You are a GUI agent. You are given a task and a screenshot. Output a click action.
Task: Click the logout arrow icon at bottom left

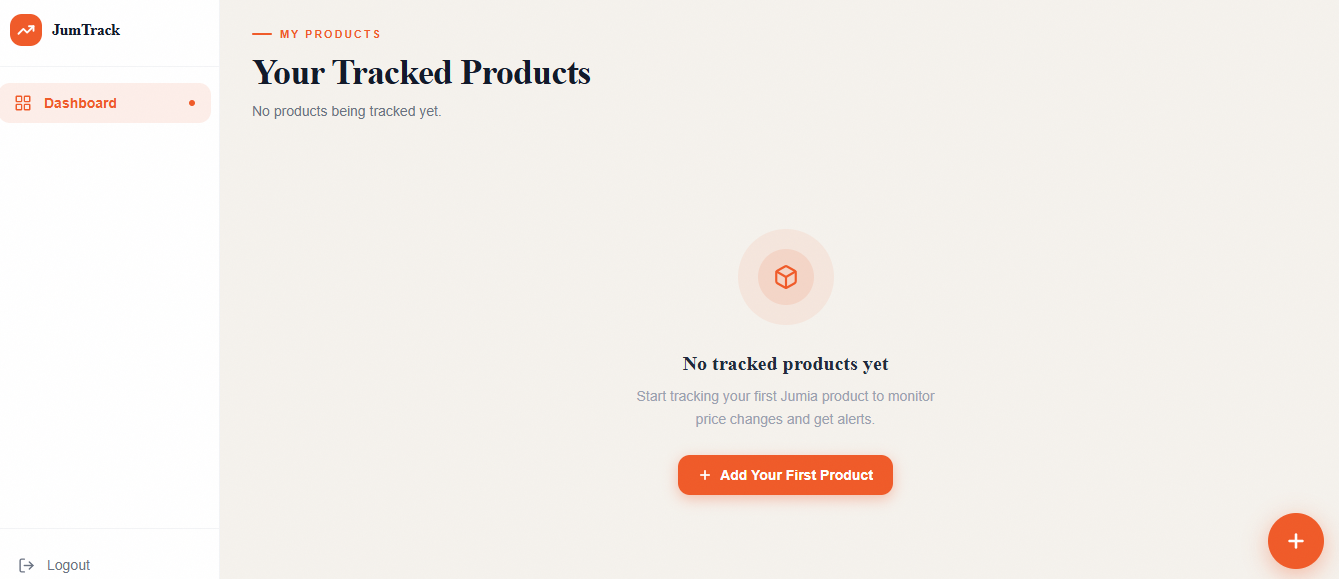coord(24,565)
